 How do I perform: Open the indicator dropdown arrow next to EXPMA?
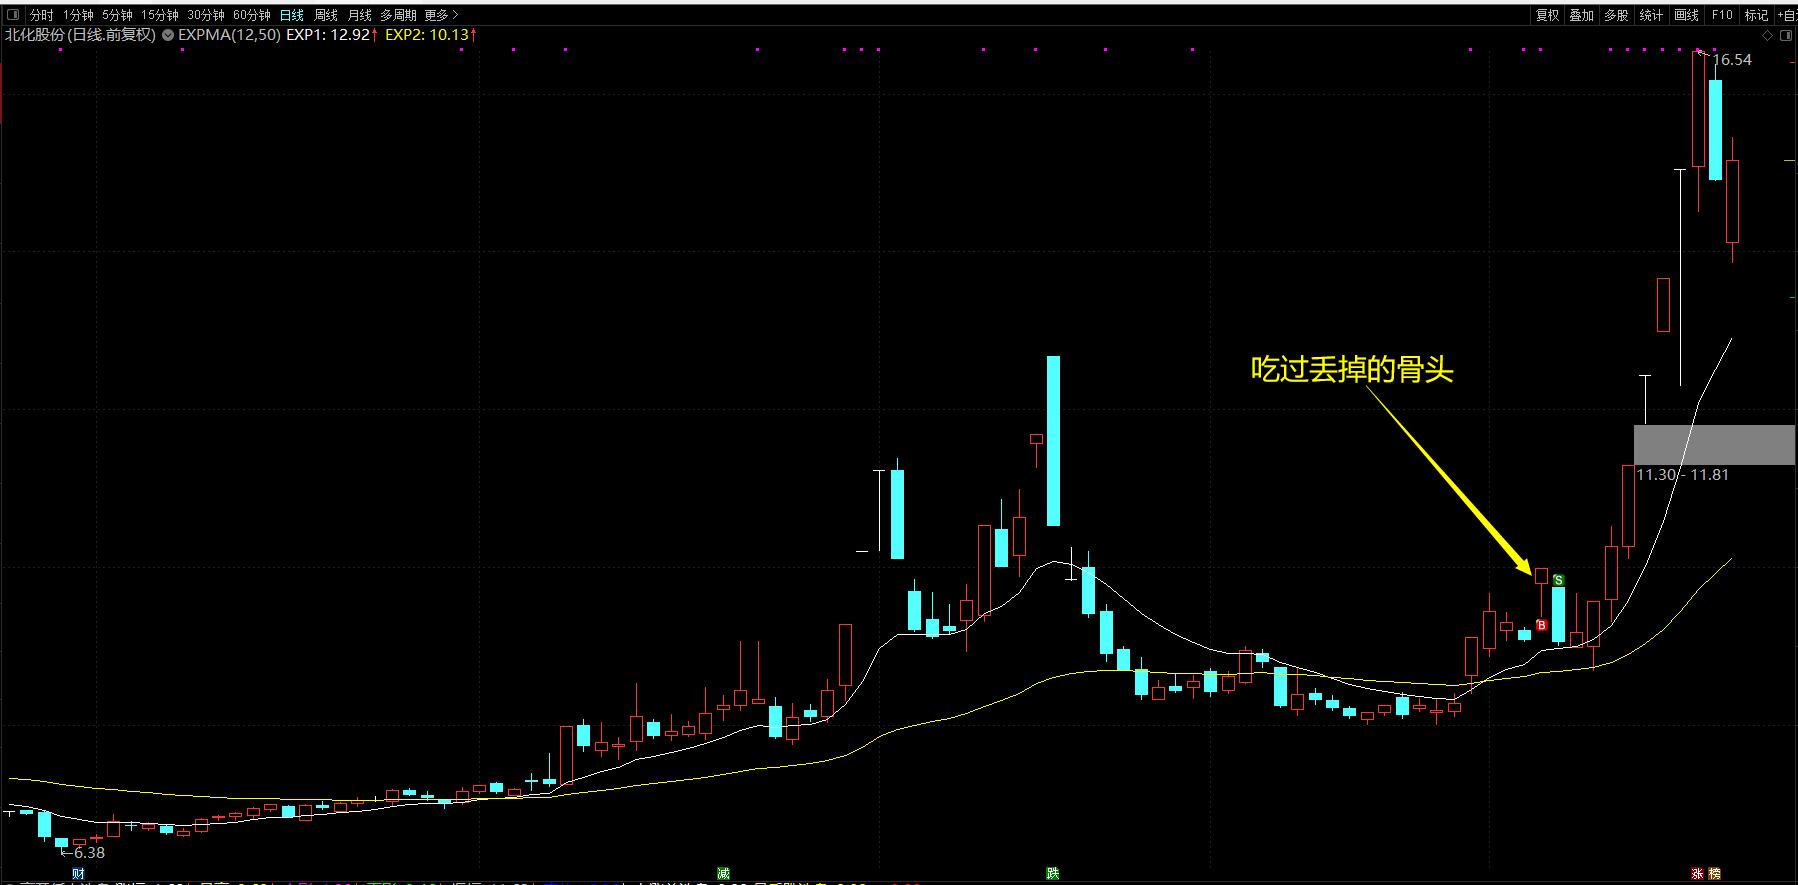pos(168,35)
